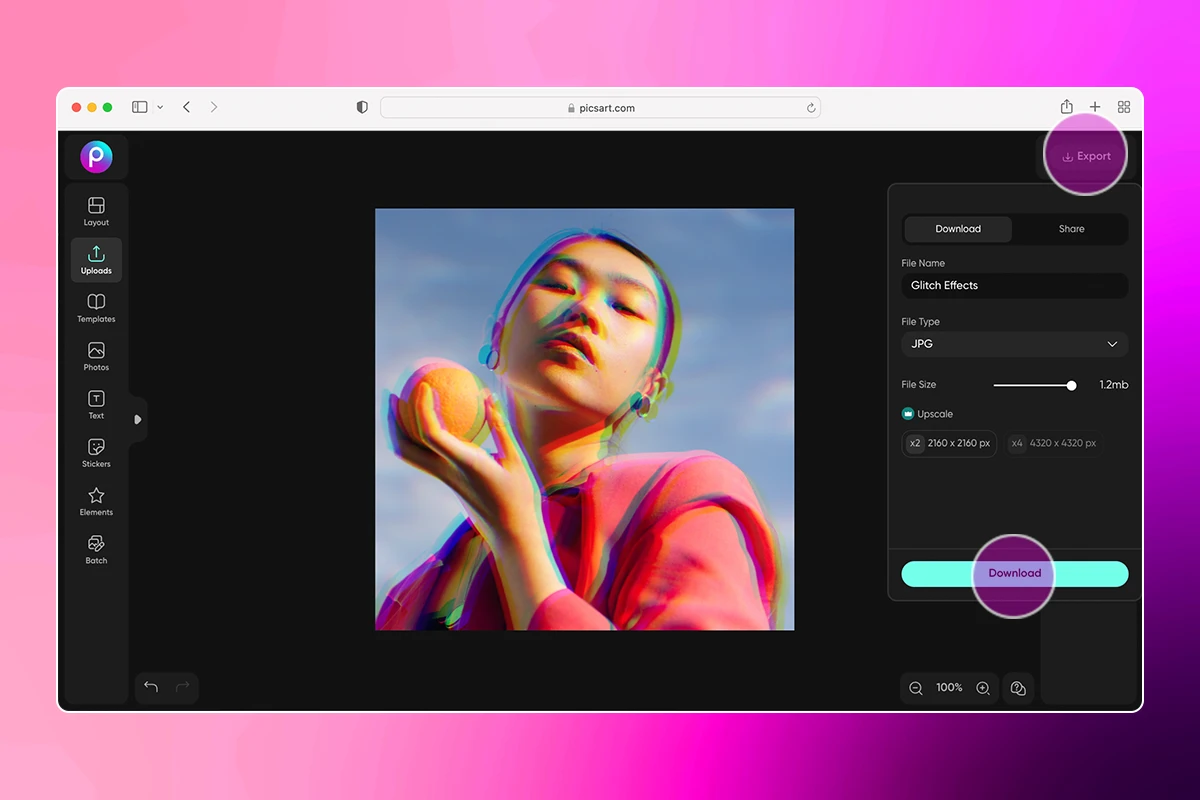This screenshot has height=800, width=1200.
Task: Click the Export button
Action: [x=1086, y=155]
